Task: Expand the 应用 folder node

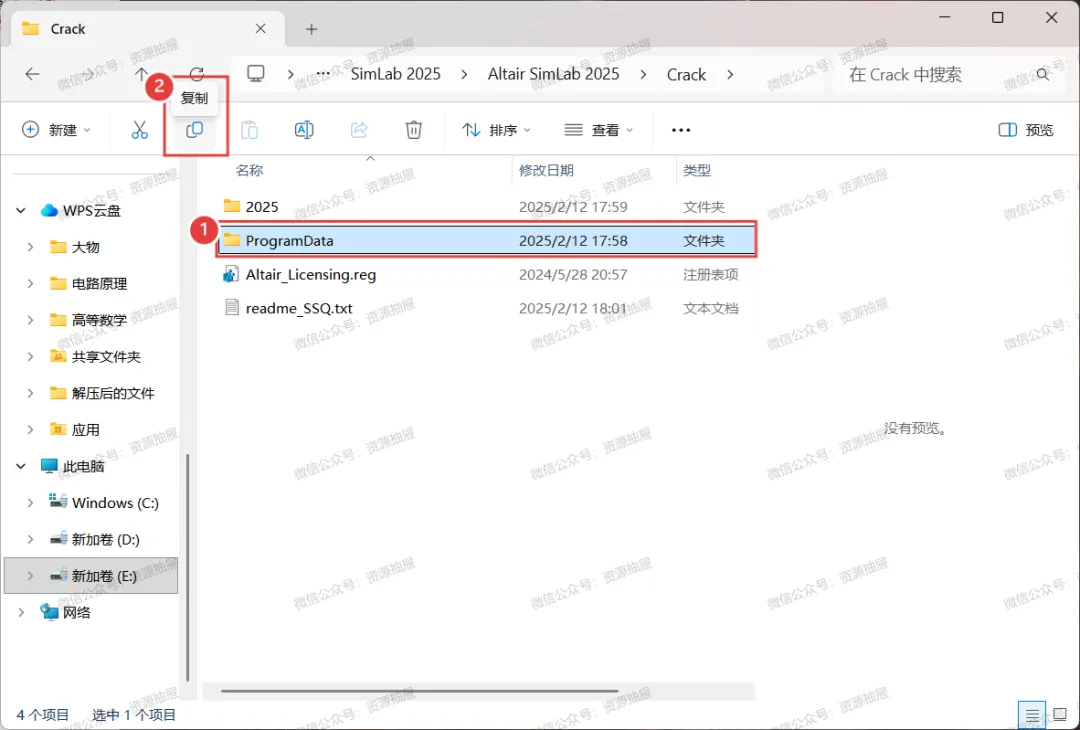Action: click(30, 430)
